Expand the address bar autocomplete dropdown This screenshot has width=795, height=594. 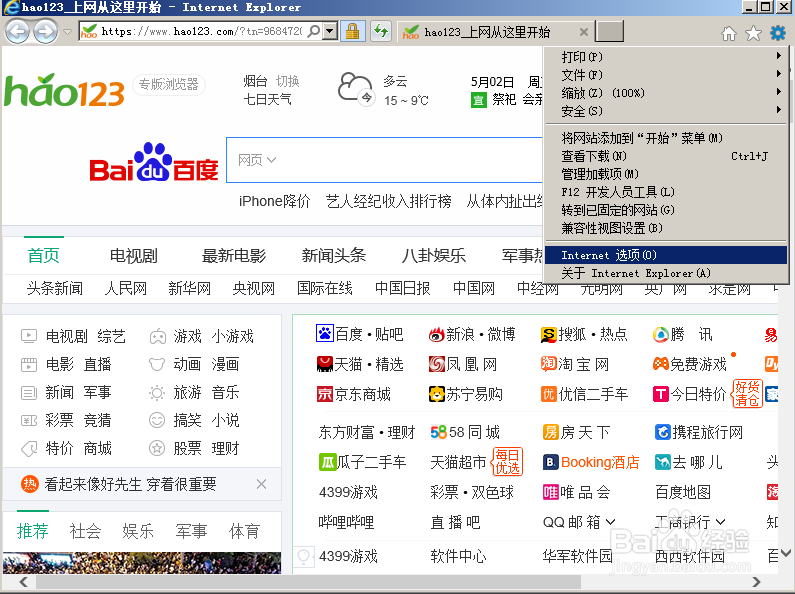click(x=330, y=31)
